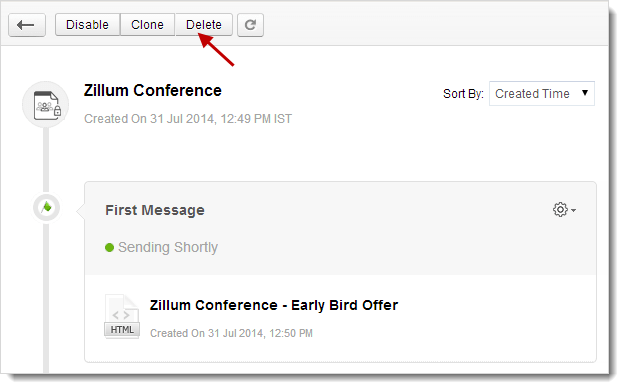This screenshot has width=624, height=389.
Task: Clone this autoresponder
Action: point(147,25)
